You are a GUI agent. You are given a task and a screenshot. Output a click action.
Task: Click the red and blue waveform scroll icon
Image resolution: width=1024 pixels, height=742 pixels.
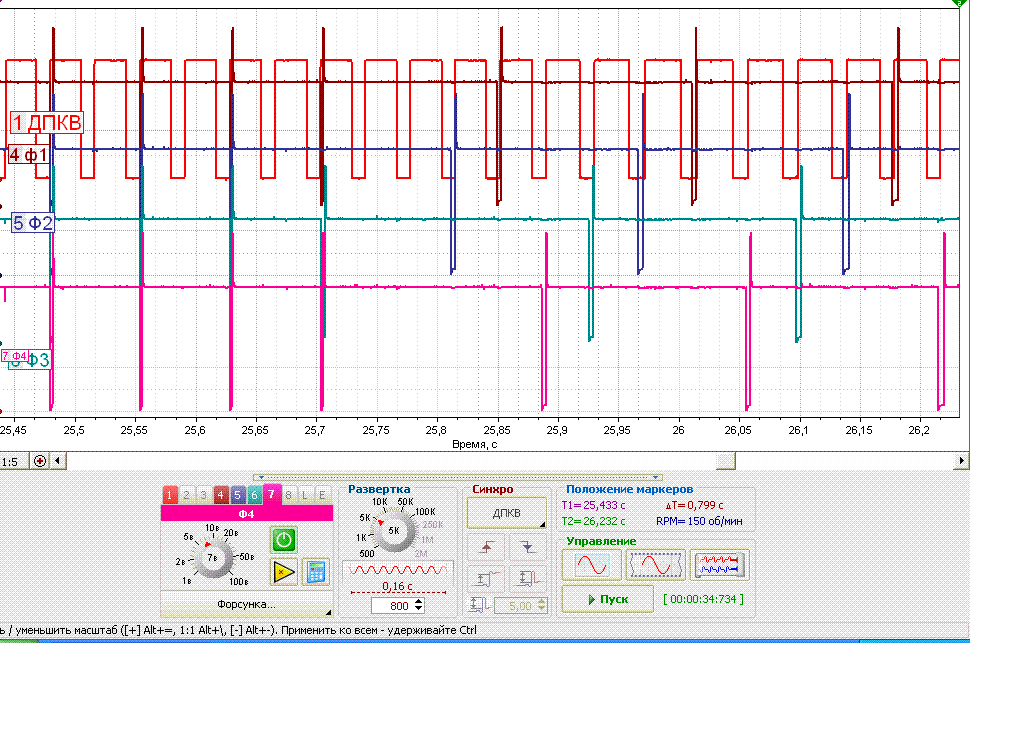(x=719, y=565)
